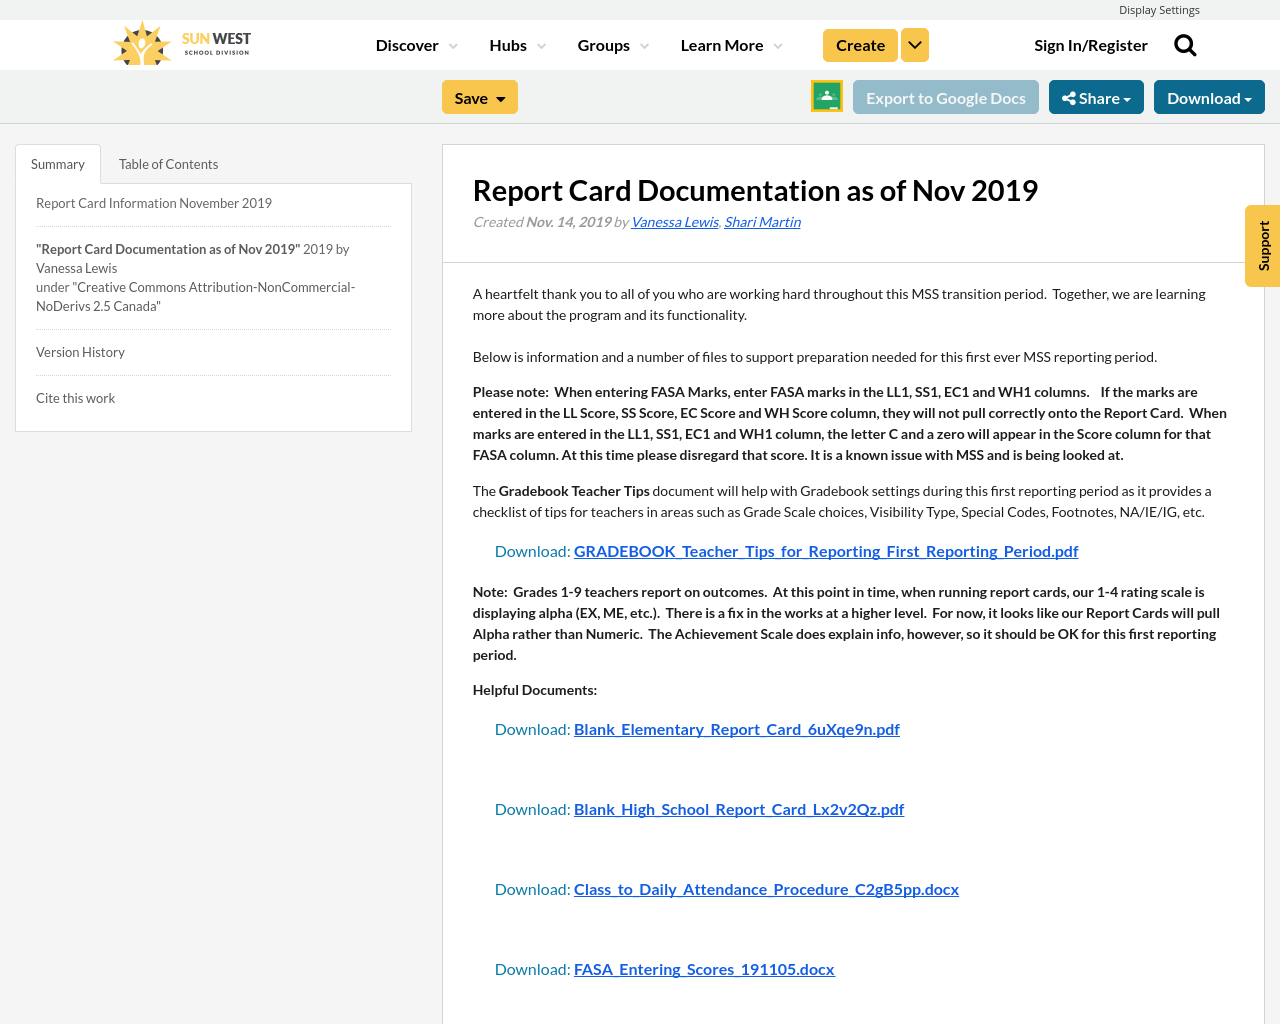1280x1024 pixels.
Task: Share to Google Classroom
Action: point(825,96)
